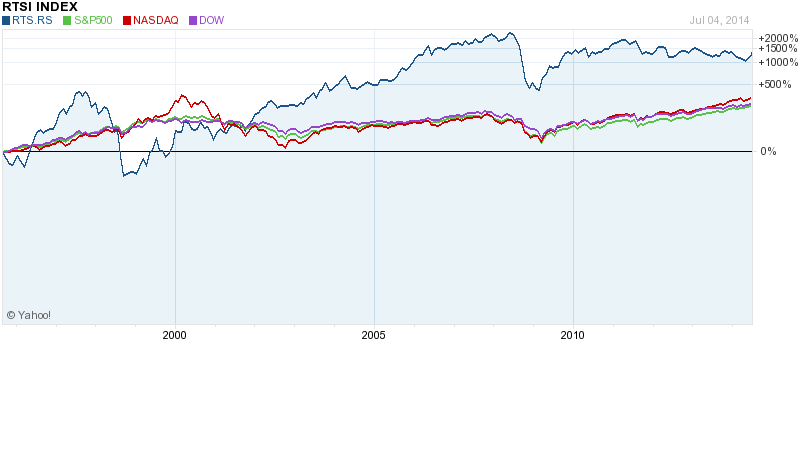Viewport: 800px width, 475px height.
Task: Click the RTSI INDEX chart title
Action: tap(40, 7)
